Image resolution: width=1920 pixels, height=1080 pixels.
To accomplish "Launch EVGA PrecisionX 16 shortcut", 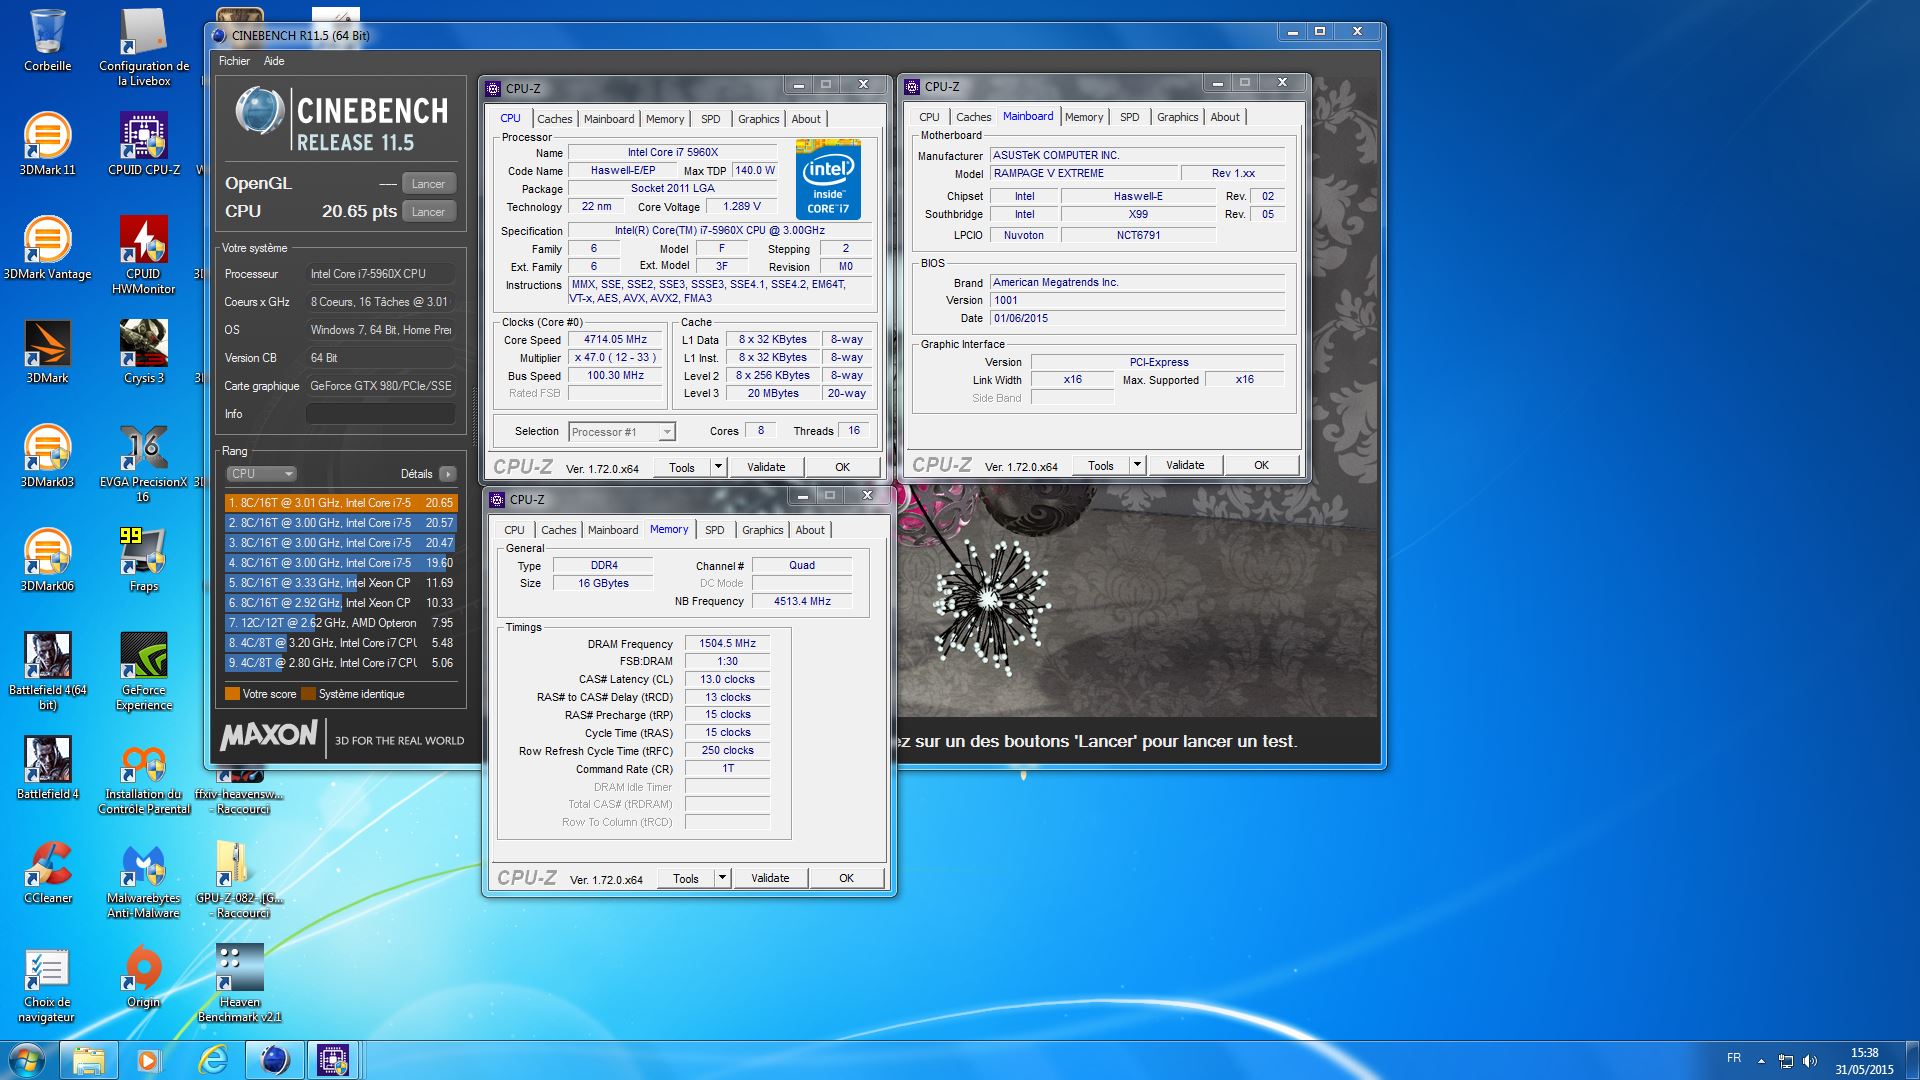I will point(144,463).
